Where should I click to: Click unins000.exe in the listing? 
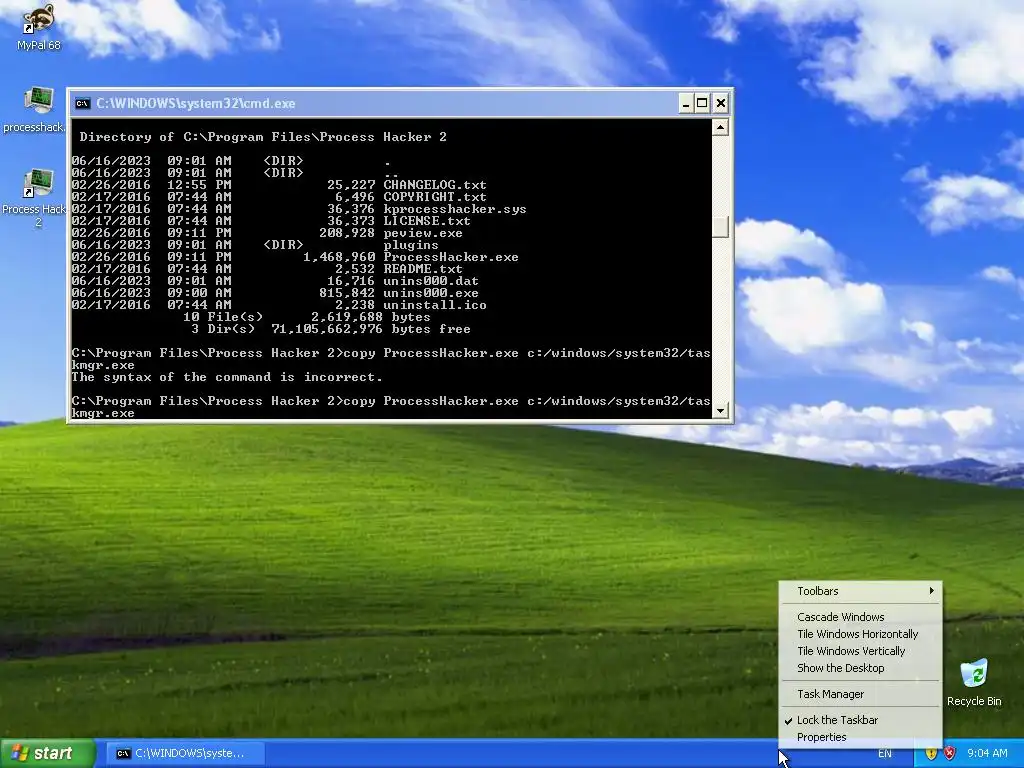point(430,293)
